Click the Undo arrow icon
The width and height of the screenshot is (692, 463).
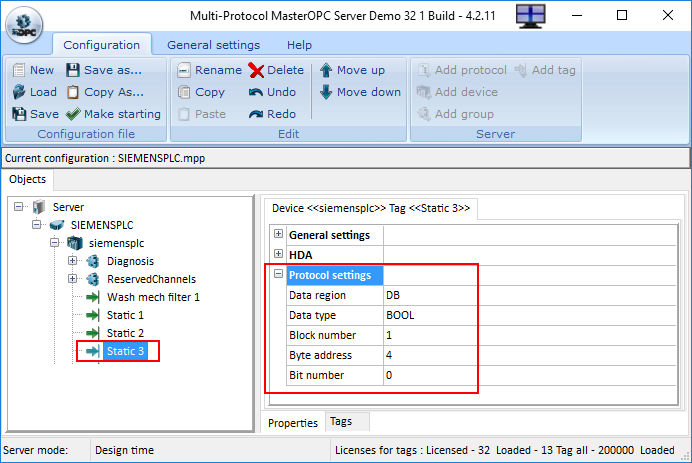click(256, 92)
